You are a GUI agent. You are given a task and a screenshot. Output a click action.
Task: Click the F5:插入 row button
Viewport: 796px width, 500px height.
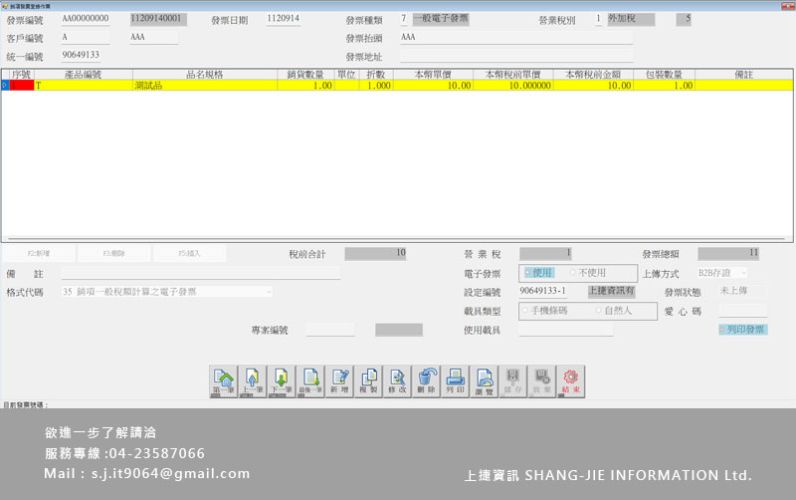(189, 253)
